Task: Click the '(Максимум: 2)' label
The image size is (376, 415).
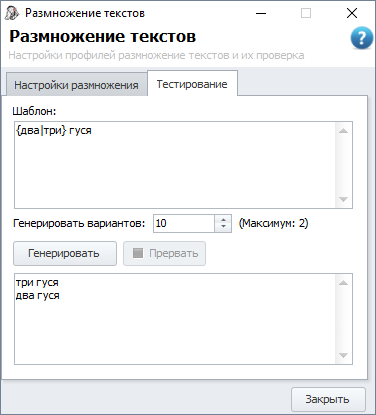Action: pyautogui.click(x=273, y=223)
